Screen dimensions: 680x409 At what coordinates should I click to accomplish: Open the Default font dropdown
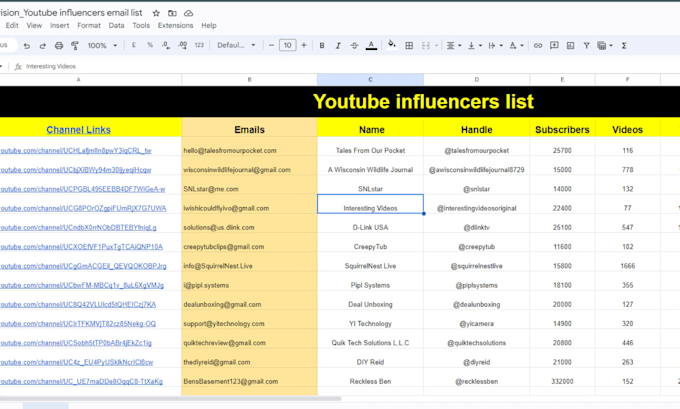pyautogui.click(x=236, y=45)
